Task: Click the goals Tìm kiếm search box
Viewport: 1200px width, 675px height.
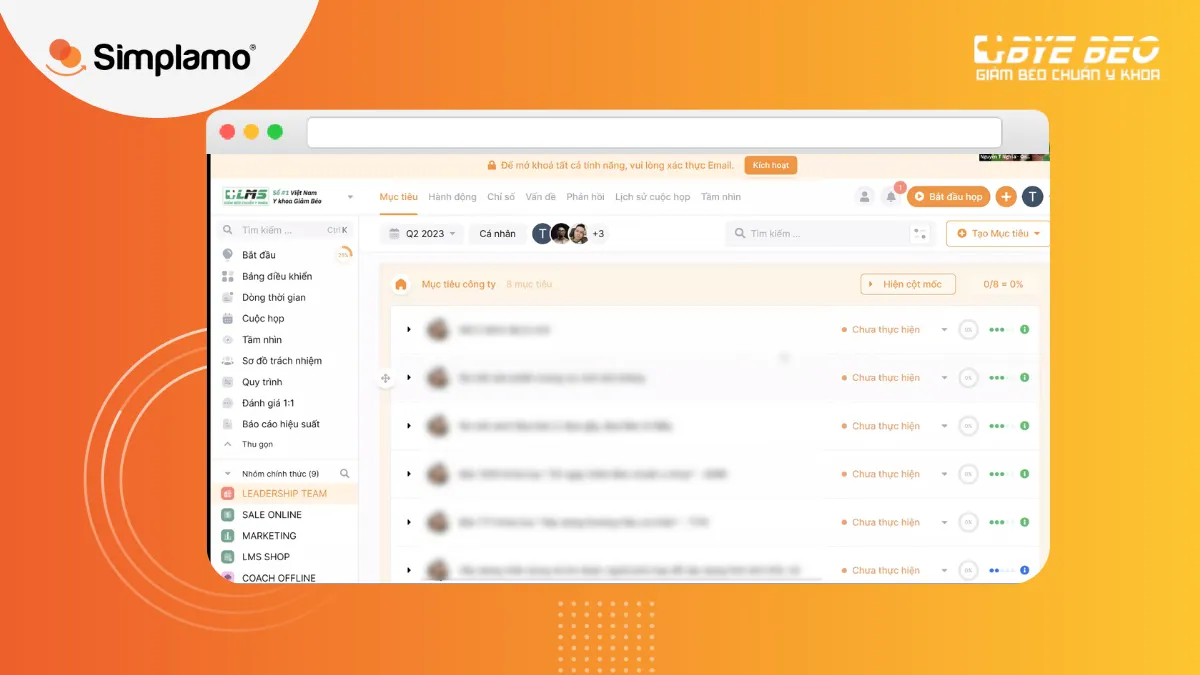Action: (x=820, y=233)
